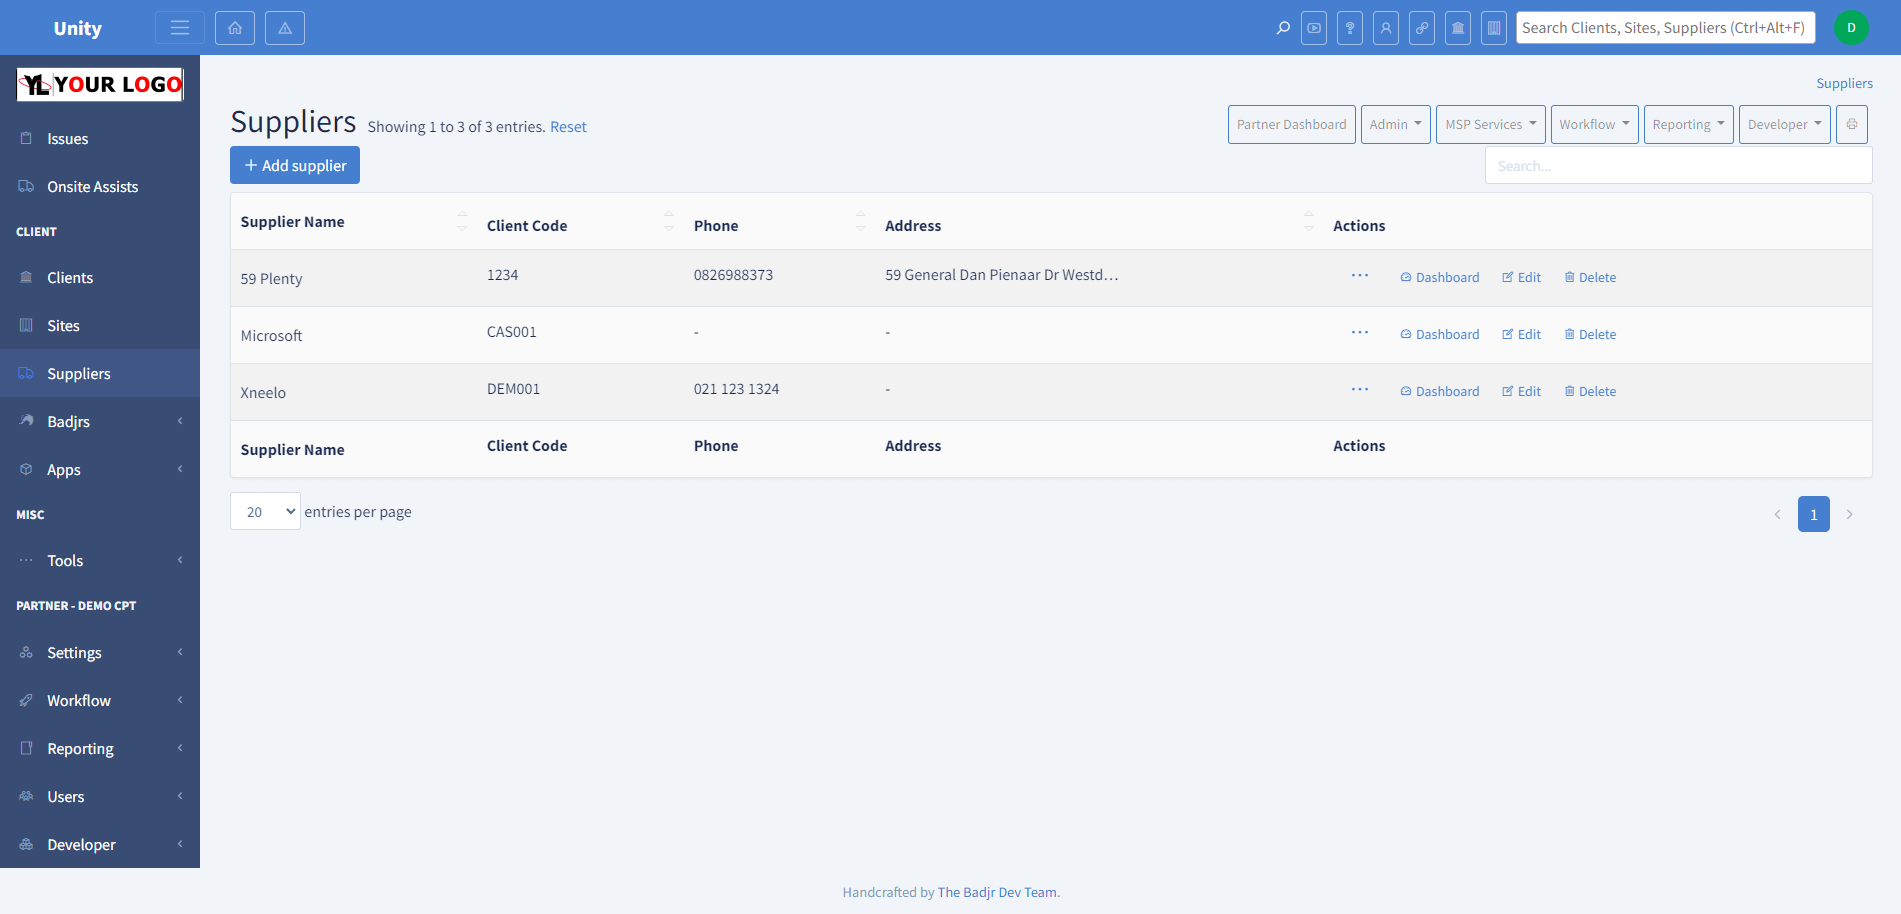Open the bank building icon in header
Screen dimensions: 1901x914
[1458, 28]
